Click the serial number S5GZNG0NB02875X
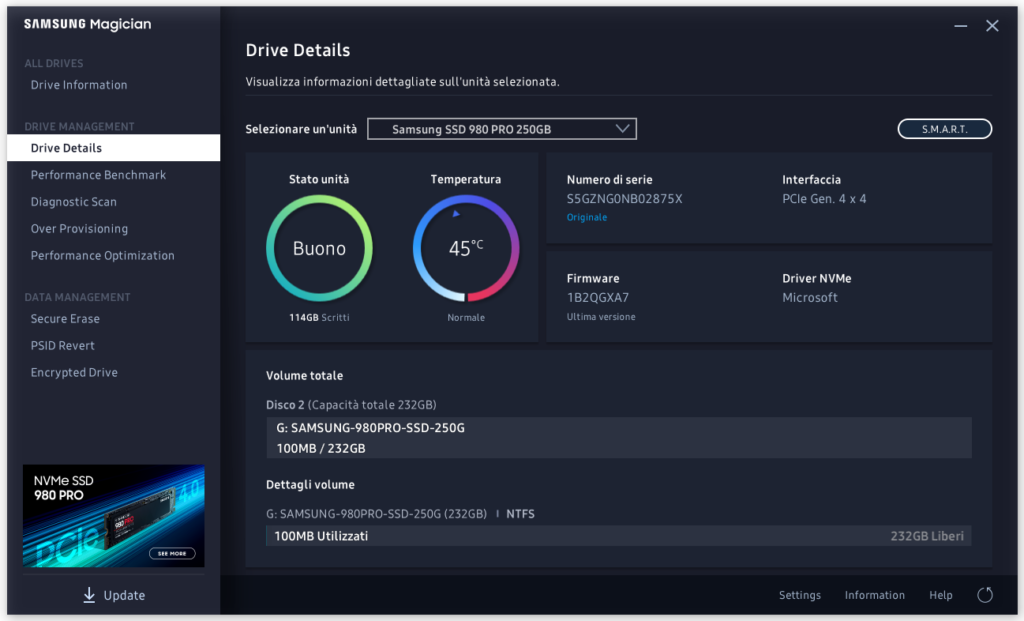 (x=624, y=199)
